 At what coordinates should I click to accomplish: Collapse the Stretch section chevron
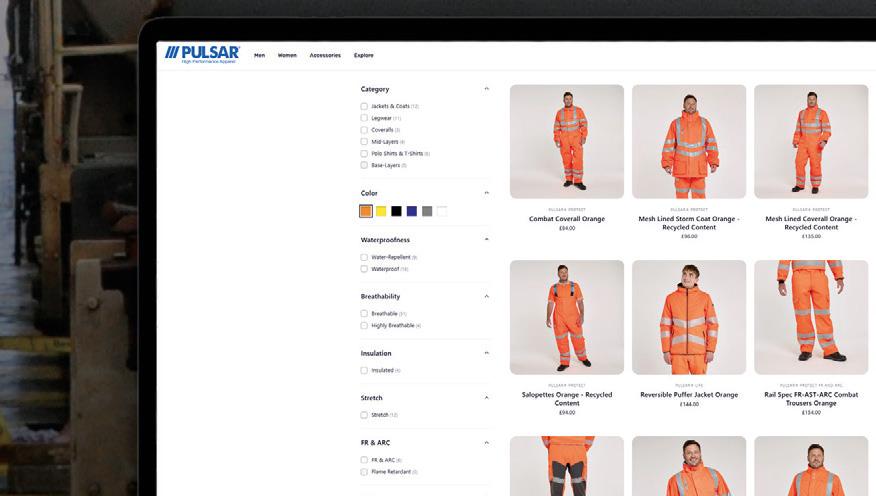click(x=487, y=398)
